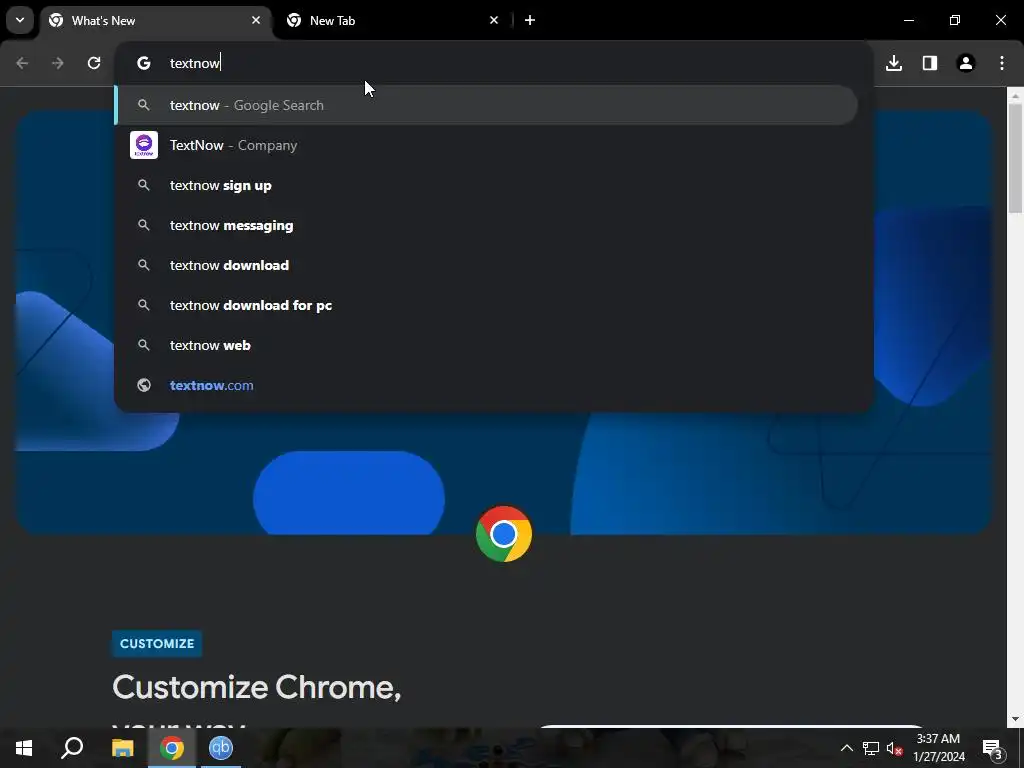Open Chrome three-dot menu

click(x=1002, y=63)
